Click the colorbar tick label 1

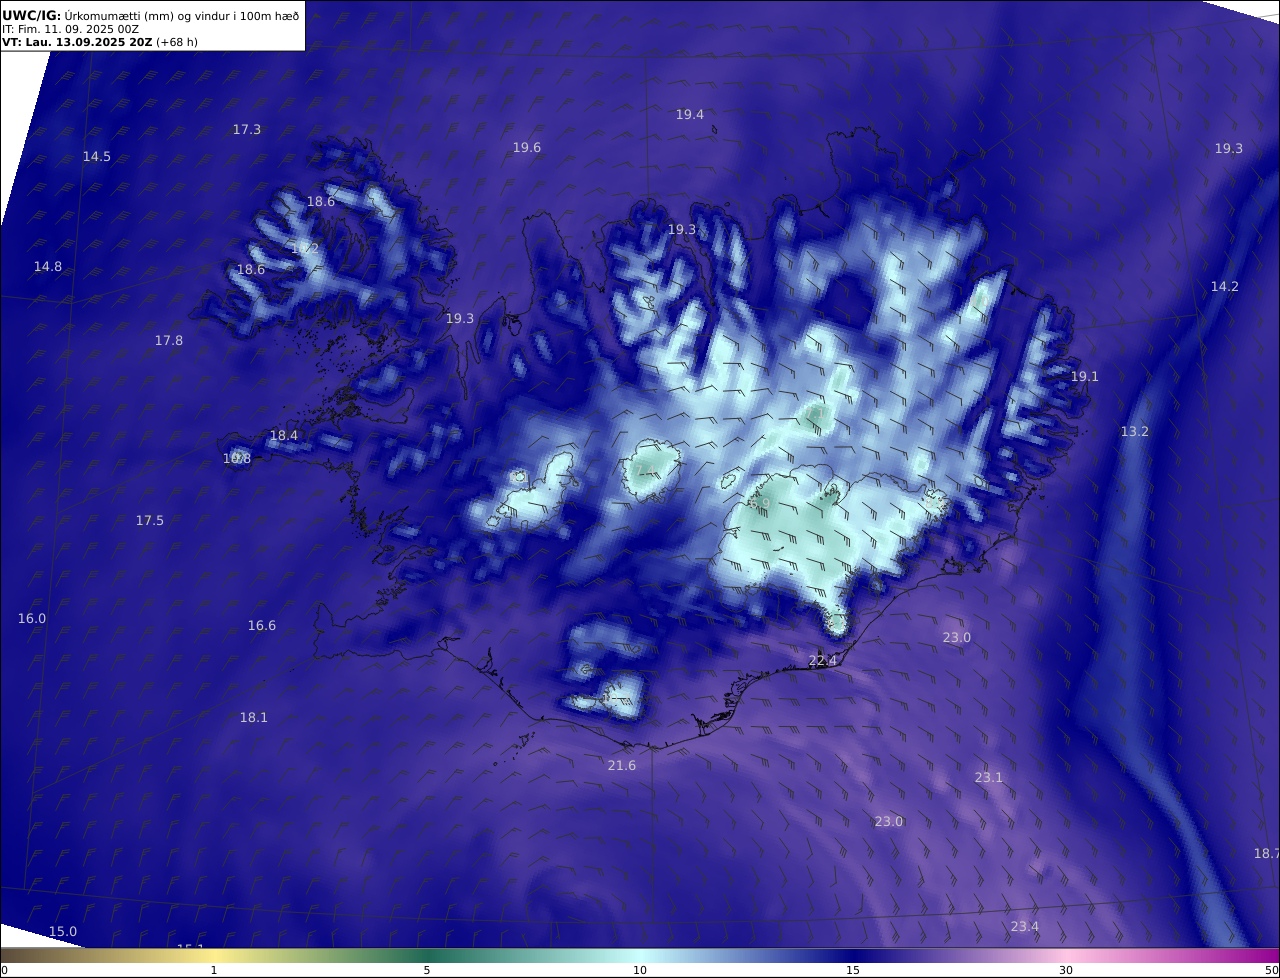pyautogui.click(x=214, y=970)
